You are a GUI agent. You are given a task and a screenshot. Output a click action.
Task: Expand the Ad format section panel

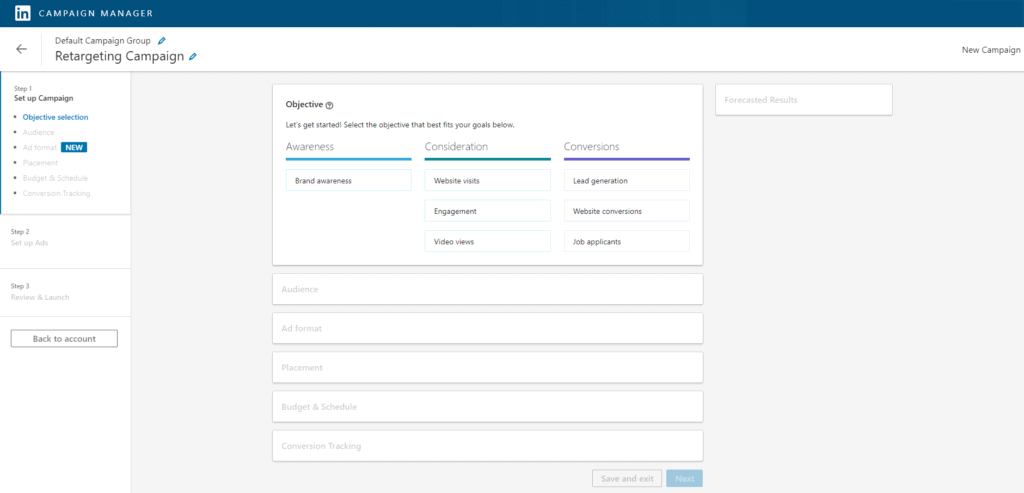(x=488, y=328)
